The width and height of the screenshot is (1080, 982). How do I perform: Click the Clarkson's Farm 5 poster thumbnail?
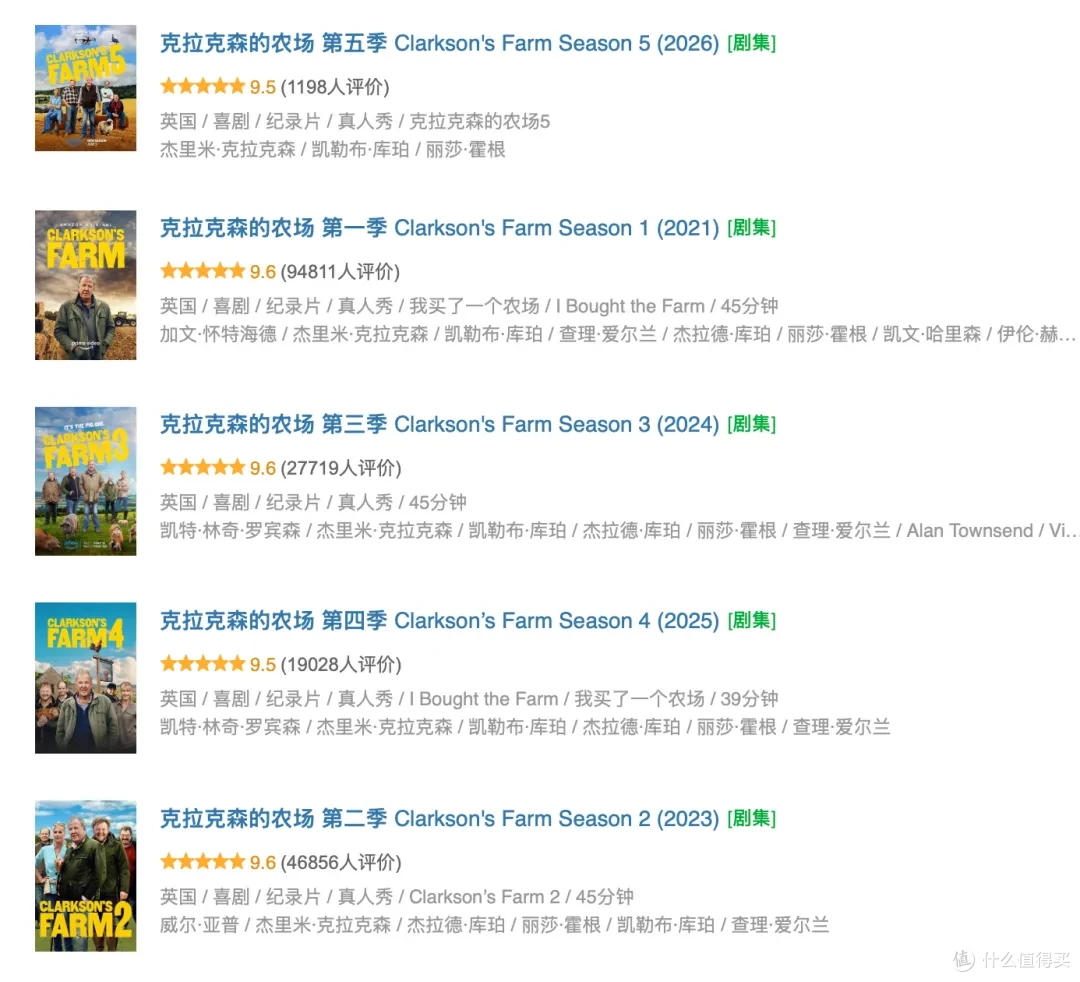click(85, 88)
